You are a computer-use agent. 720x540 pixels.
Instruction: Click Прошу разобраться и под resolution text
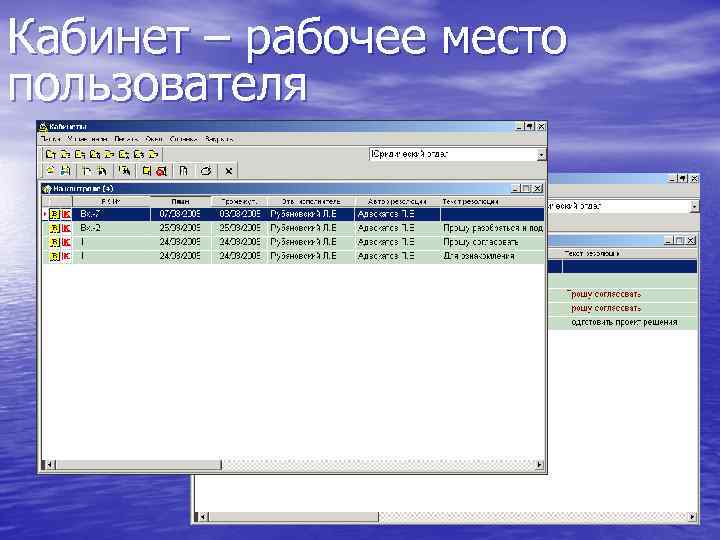coord(493,228)
